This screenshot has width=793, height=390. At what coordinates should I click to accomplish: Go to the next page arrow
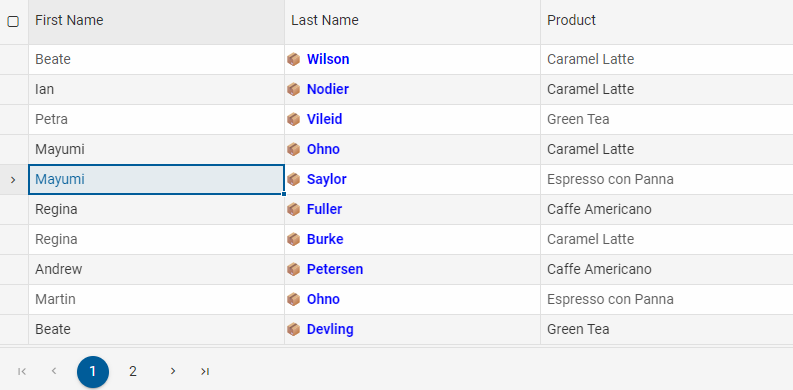click(173, 371)
